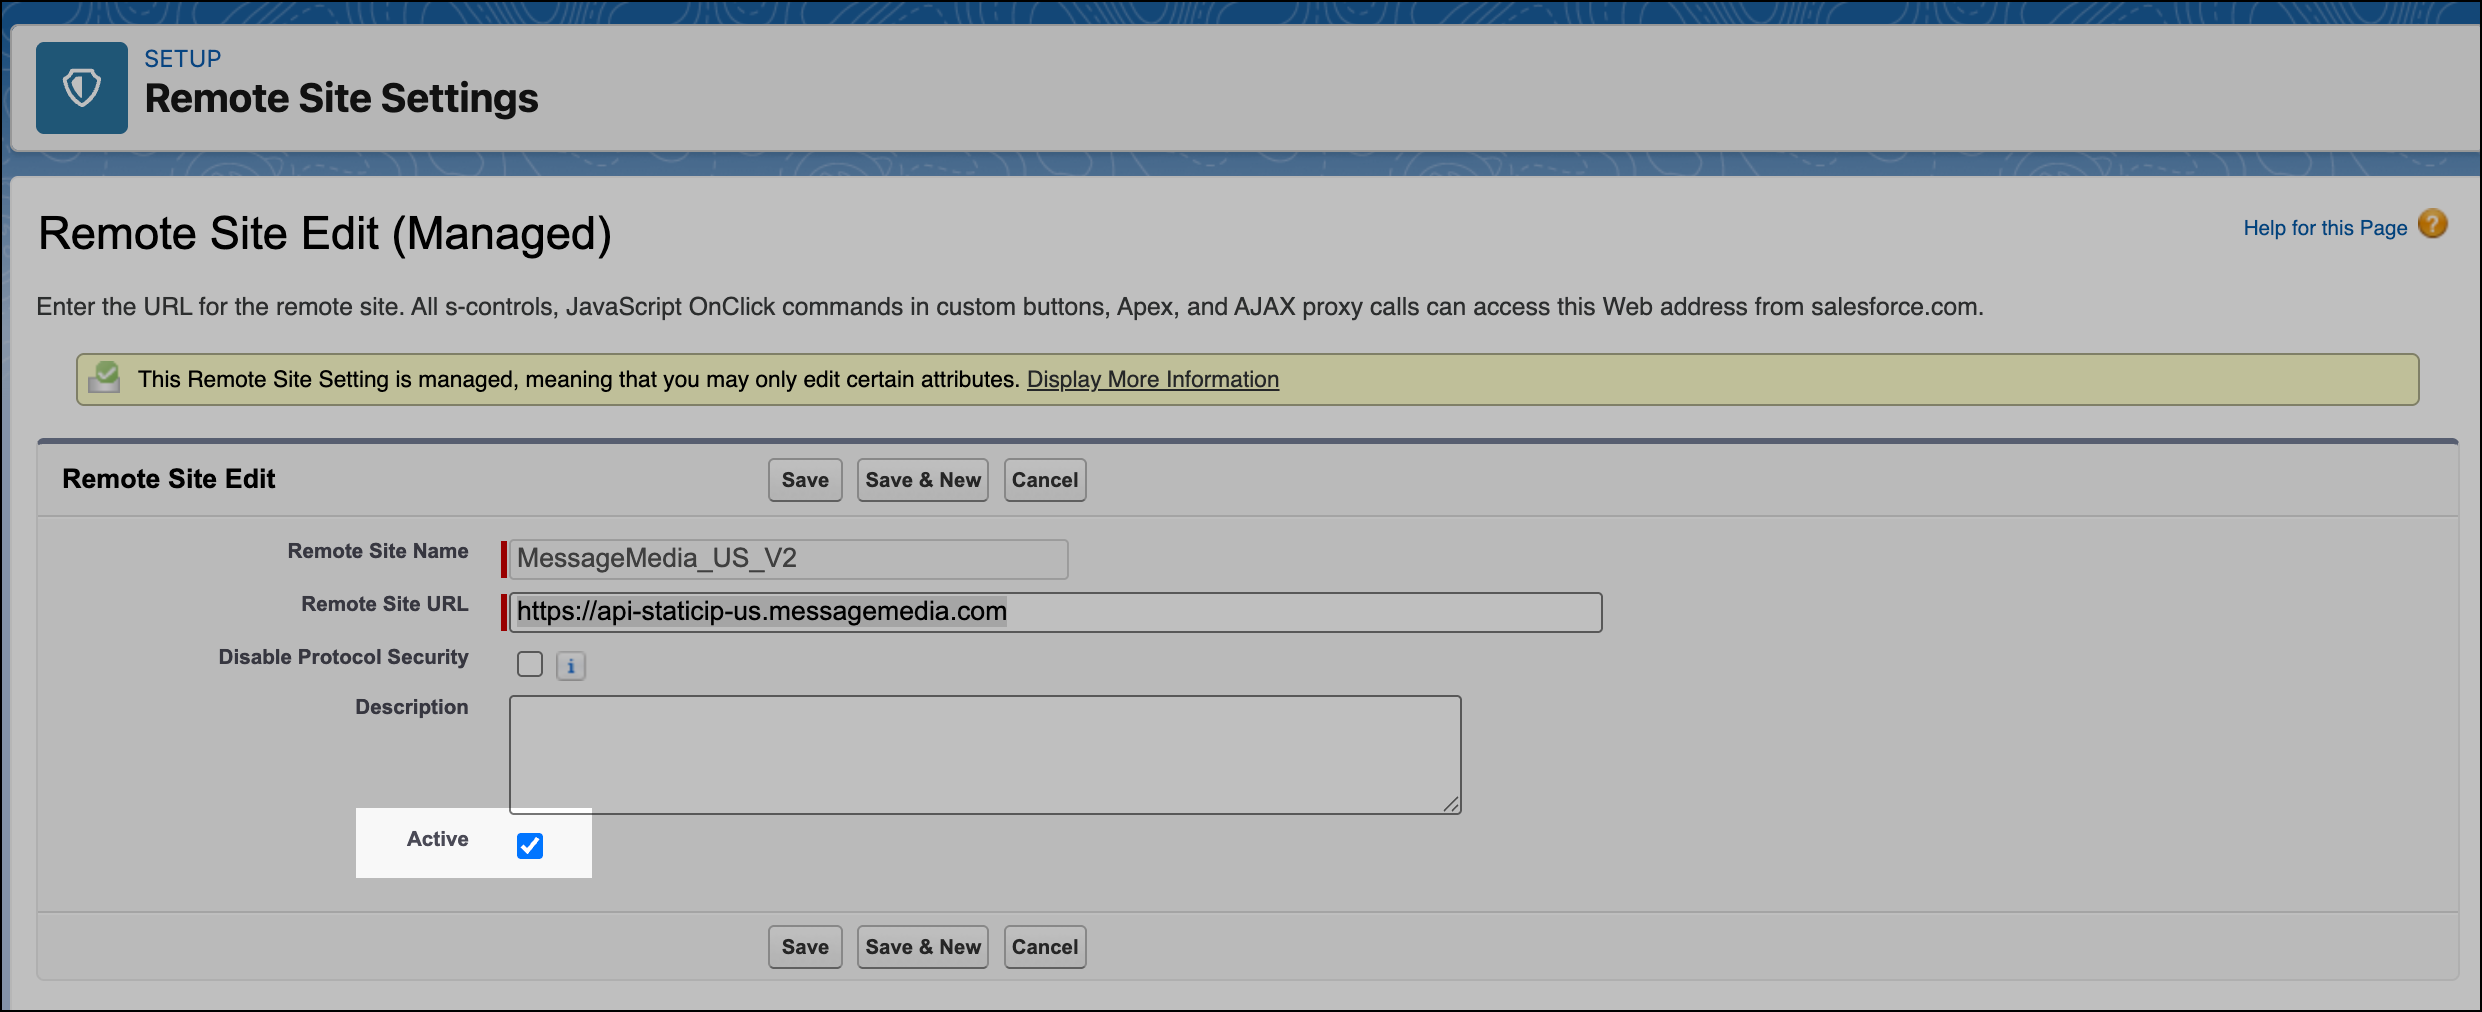
Task: Open the Display More Information link
Action: pyautogui.click(x=1153, y=379)
